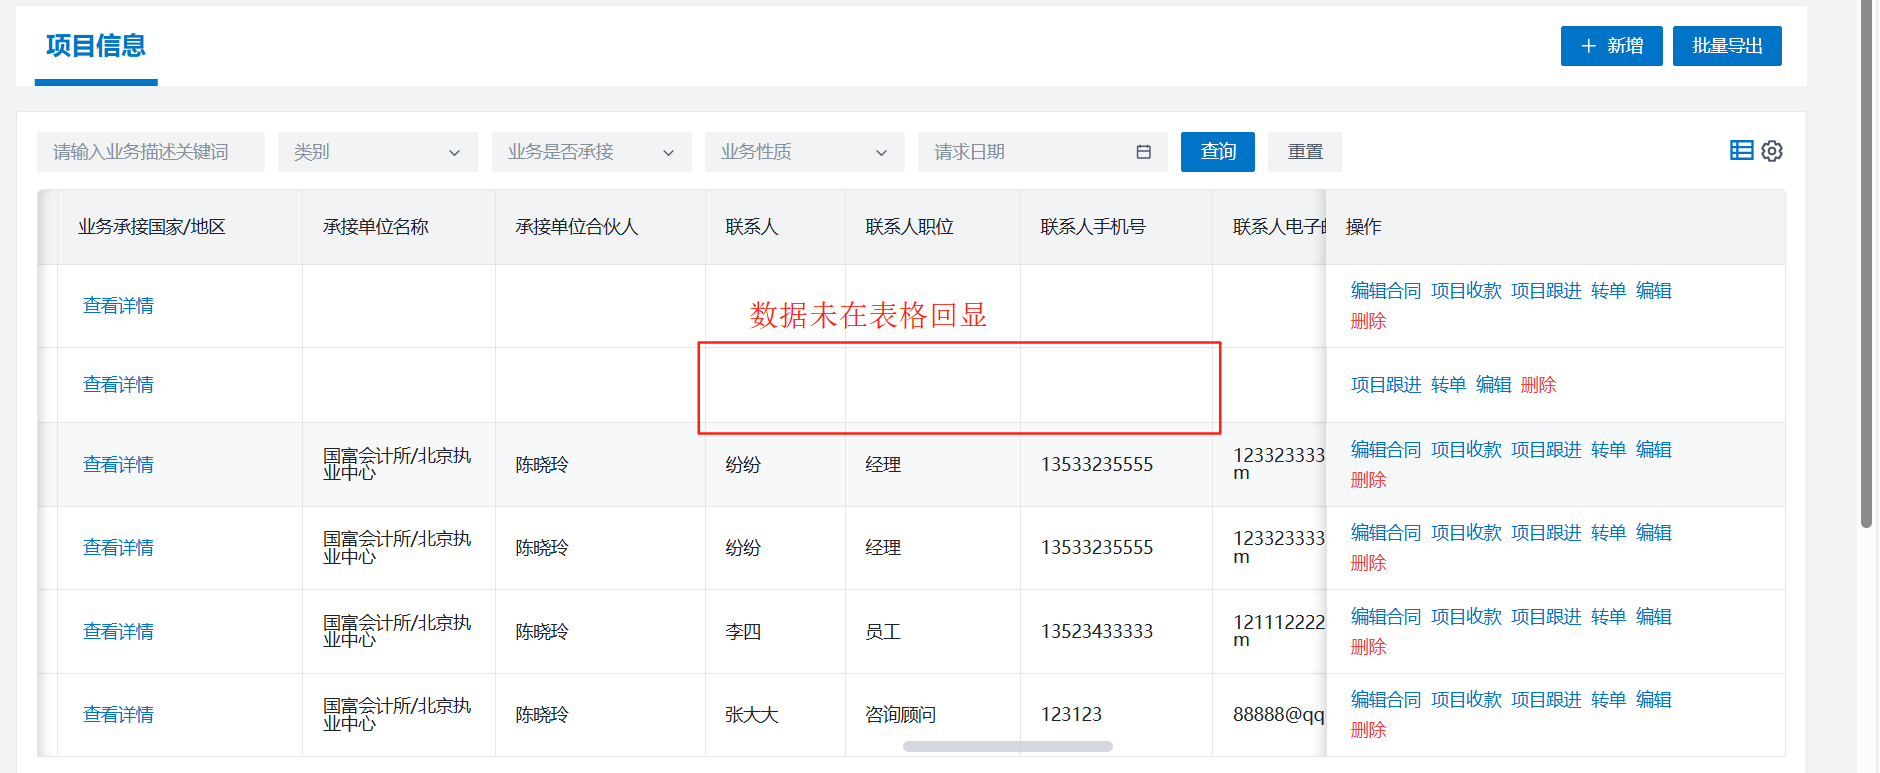The height and width of the screenshot is (773, 1880).
Task: Click the 批量导出 button
Action: [1726, 46]
